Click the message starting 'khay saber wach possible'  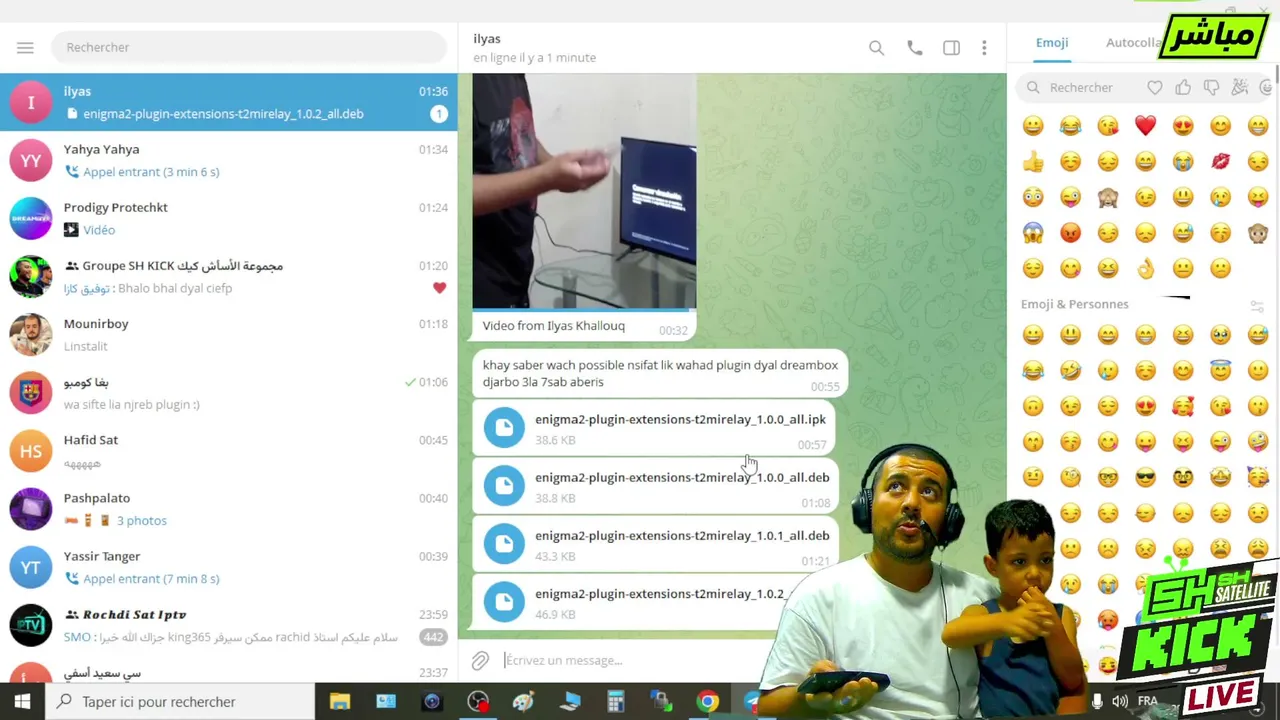660,373
